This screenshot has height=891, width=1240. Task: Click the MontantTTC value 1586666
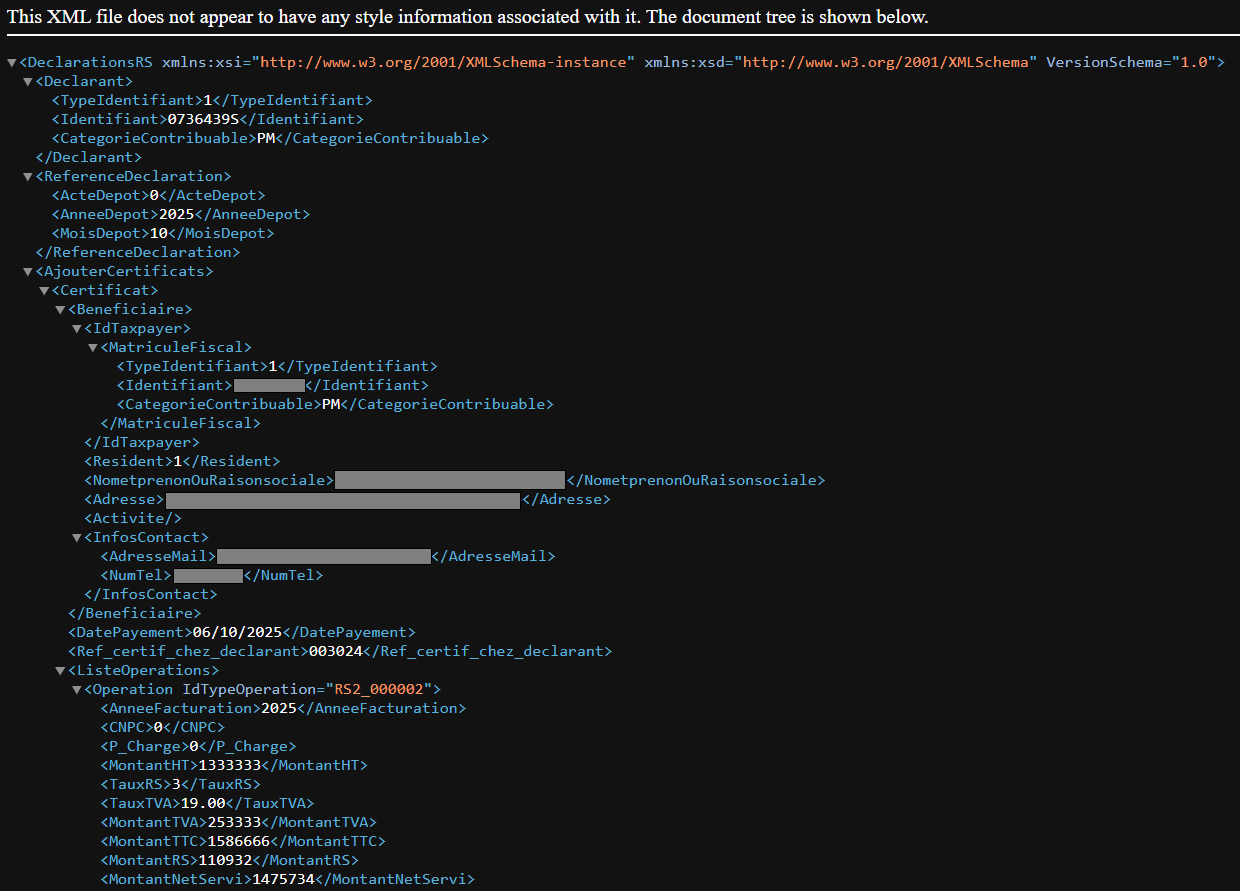238,842
